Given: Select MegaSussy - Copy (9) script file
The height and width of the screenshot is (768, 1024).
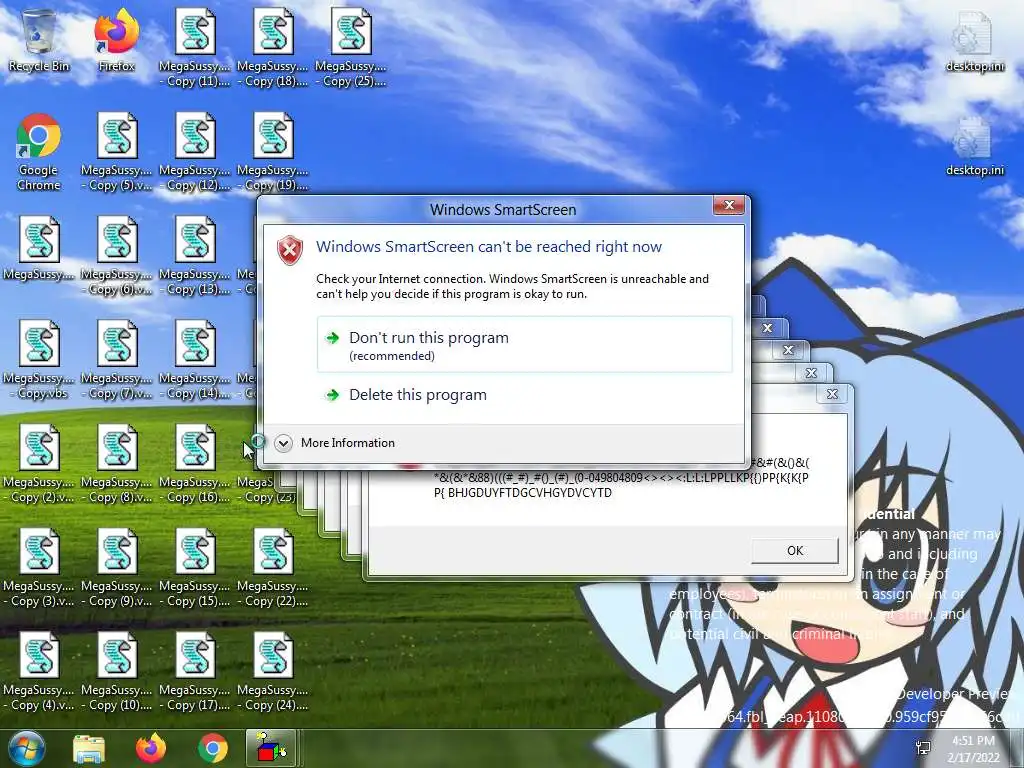Looking at the screenshot, I should [x=117, y=567].
